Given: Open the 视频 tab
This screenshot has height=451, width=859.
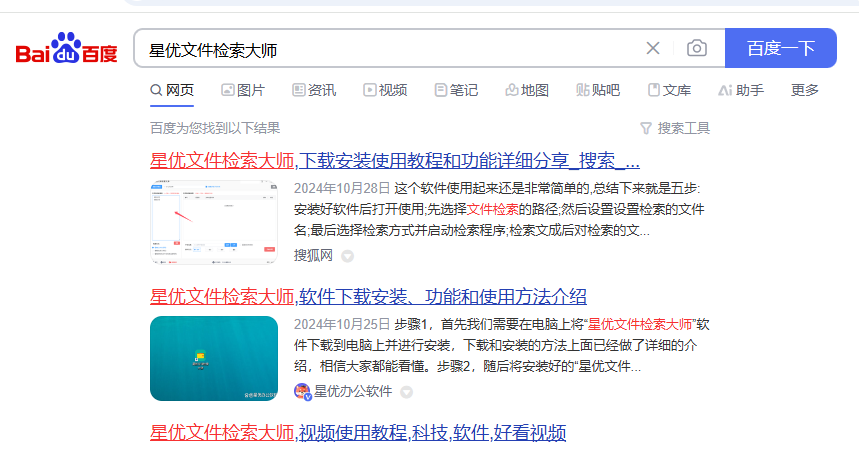Looking at the screenshot, I should (x=385, y=90).
